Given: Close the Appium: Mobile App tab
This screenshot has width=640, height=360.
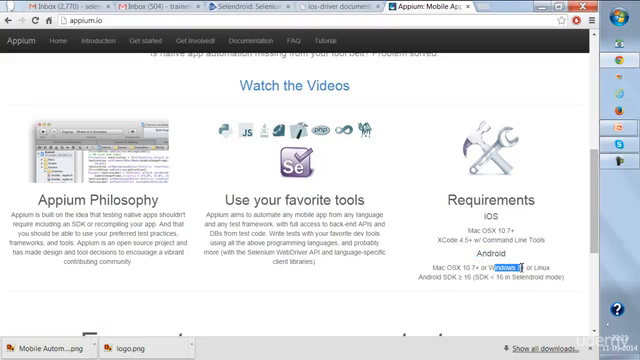Looking at the screenshot, I should click(468, 7).
